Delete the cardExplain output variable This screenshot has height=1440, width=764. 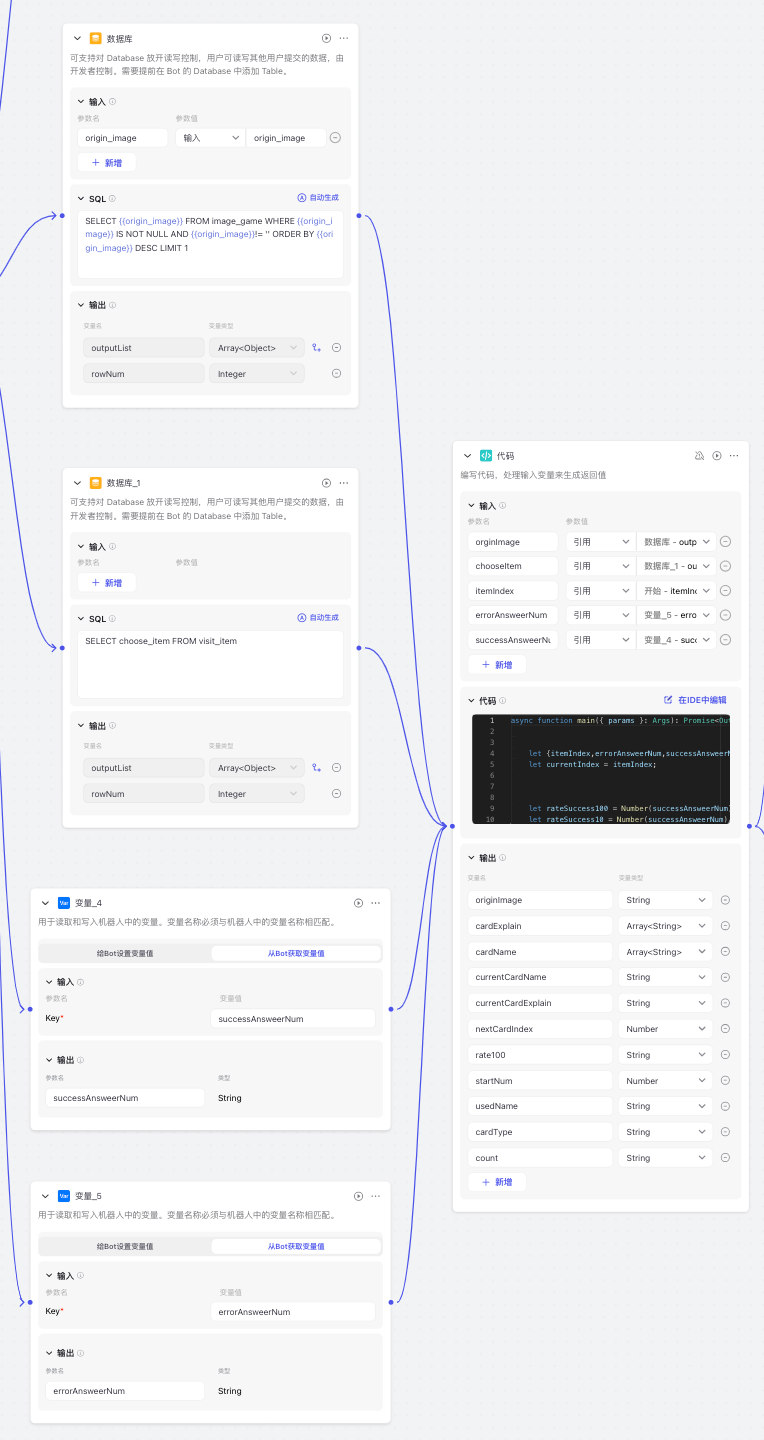coord(725,926)
